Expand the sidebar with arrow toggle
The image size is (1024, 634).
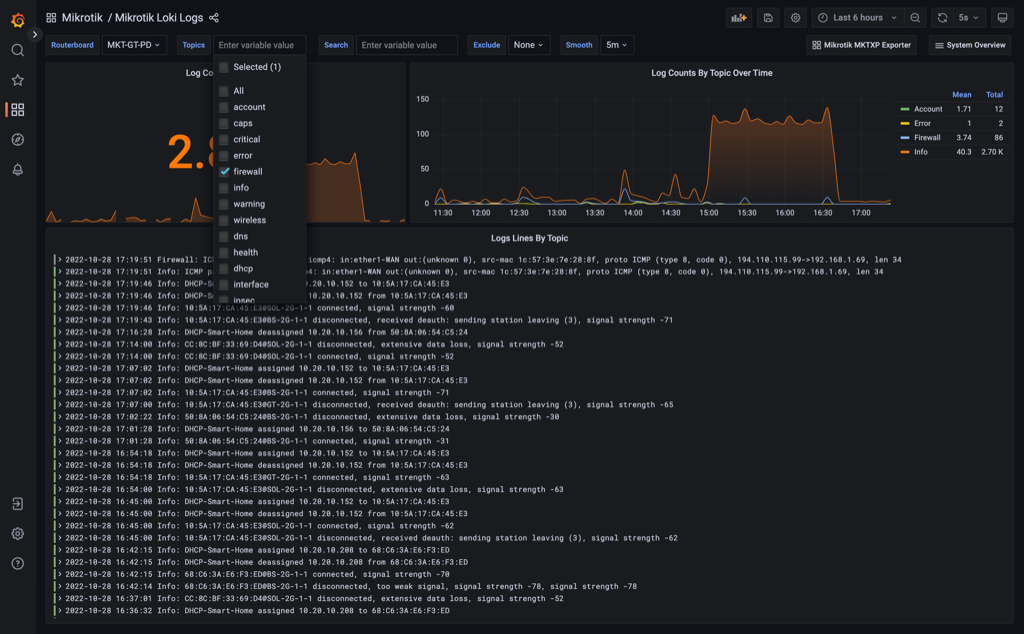tap(35, 34)
